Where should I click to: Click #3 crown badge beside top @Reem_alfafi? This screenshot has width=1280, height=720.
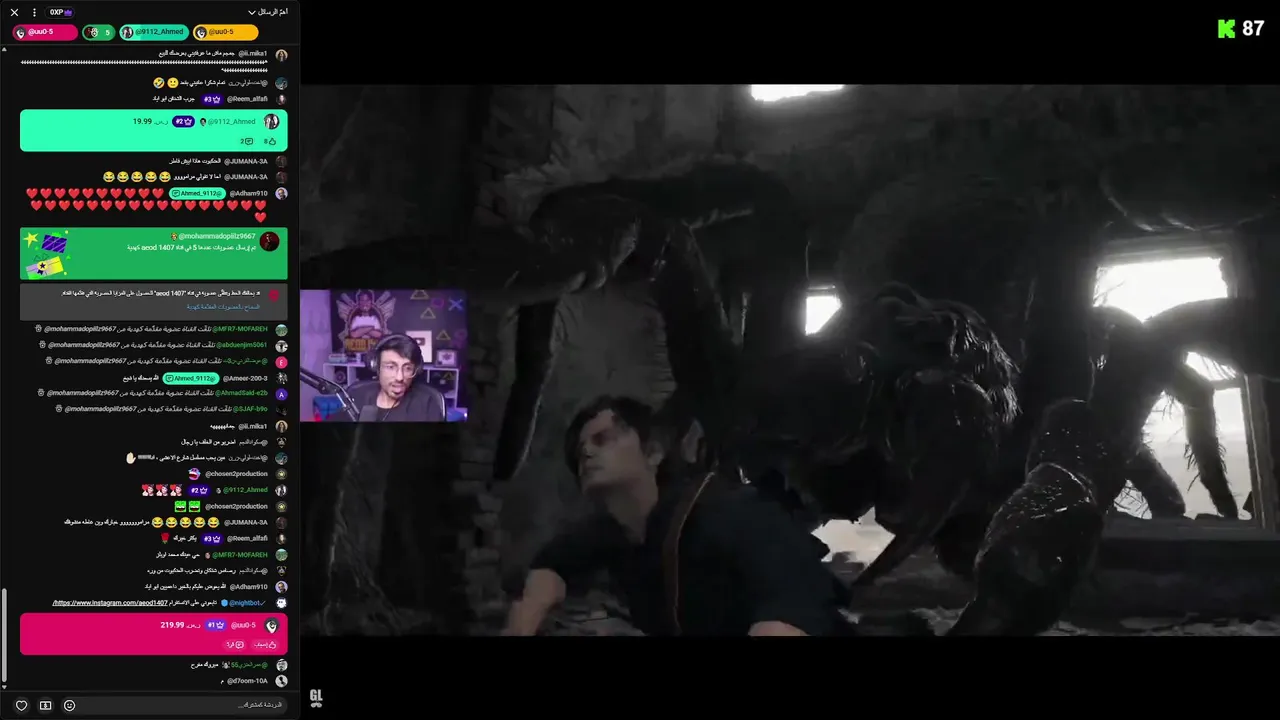click(x=212, y=99)
